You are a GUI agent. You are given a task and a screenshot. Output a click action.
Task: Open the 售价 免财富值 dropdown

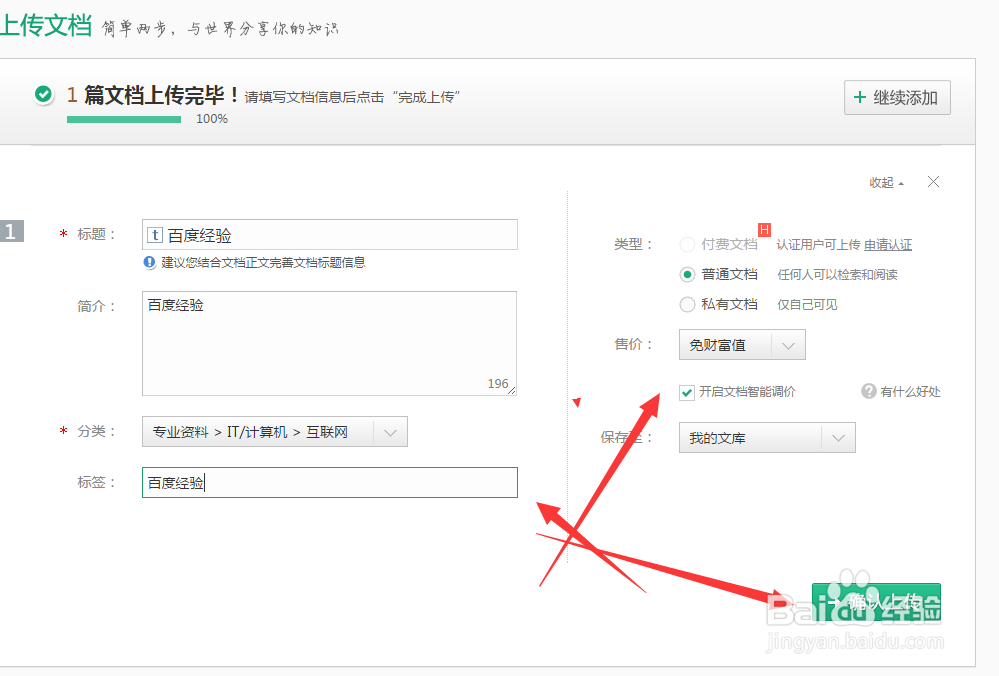[x=742, y=345]
